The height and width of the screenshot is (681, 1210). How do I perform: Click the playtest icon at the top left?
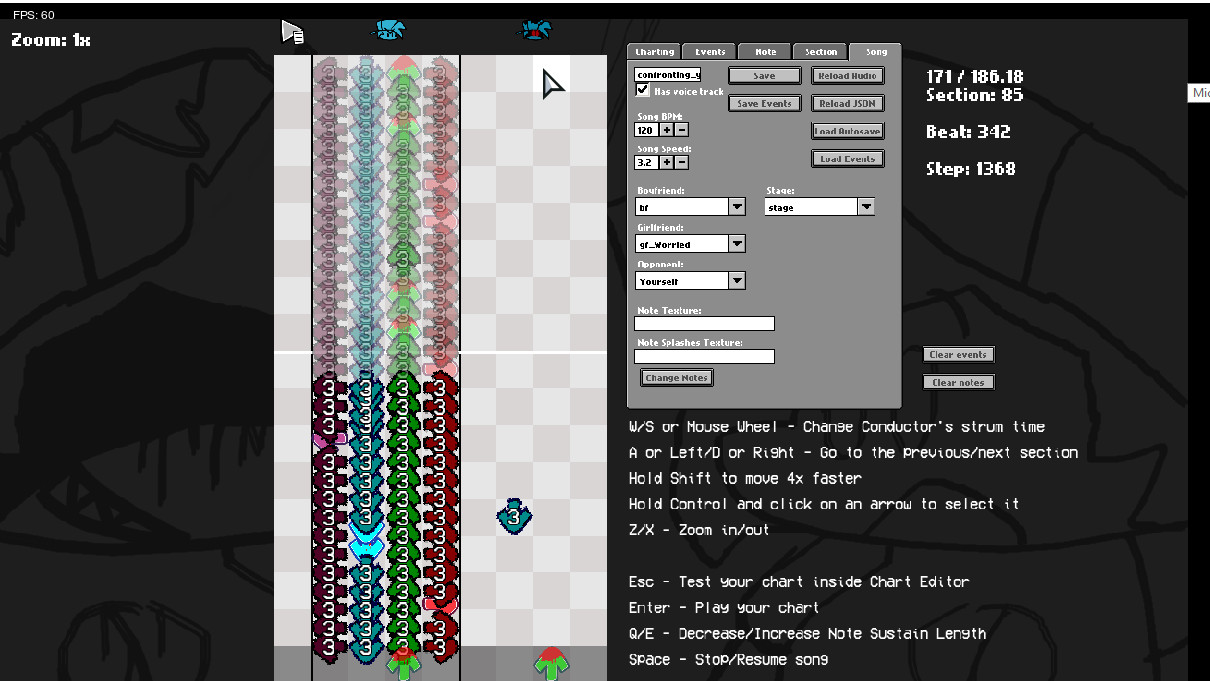point(290,29)
